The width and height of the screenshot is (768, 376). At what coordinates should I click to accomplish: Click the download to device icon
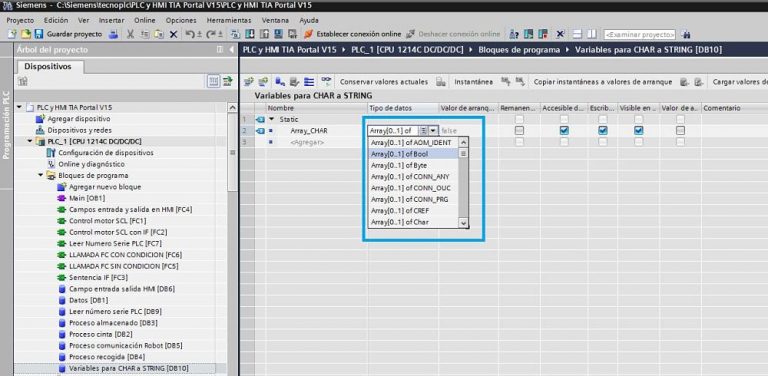(x=249, y=34)
